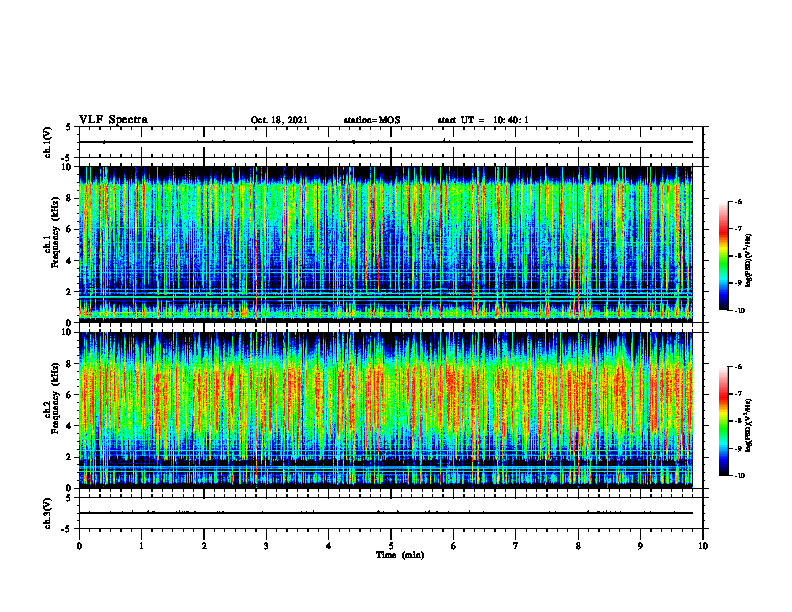Click time axis tick label "2"
The image size is (792, 612).
click(x=204, y=546)
